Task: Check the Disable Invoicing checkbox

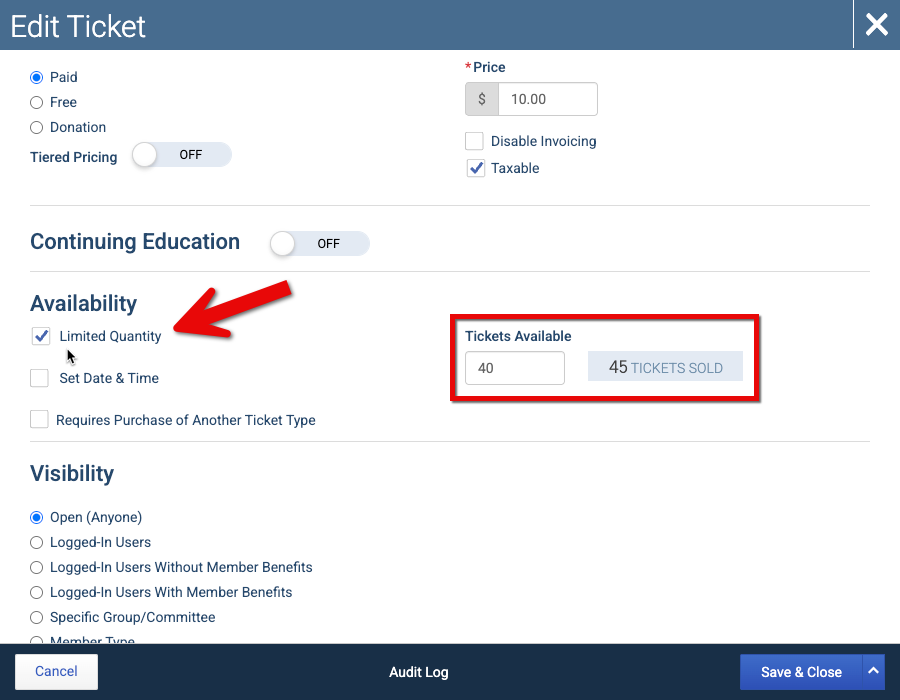Action: 474,141
